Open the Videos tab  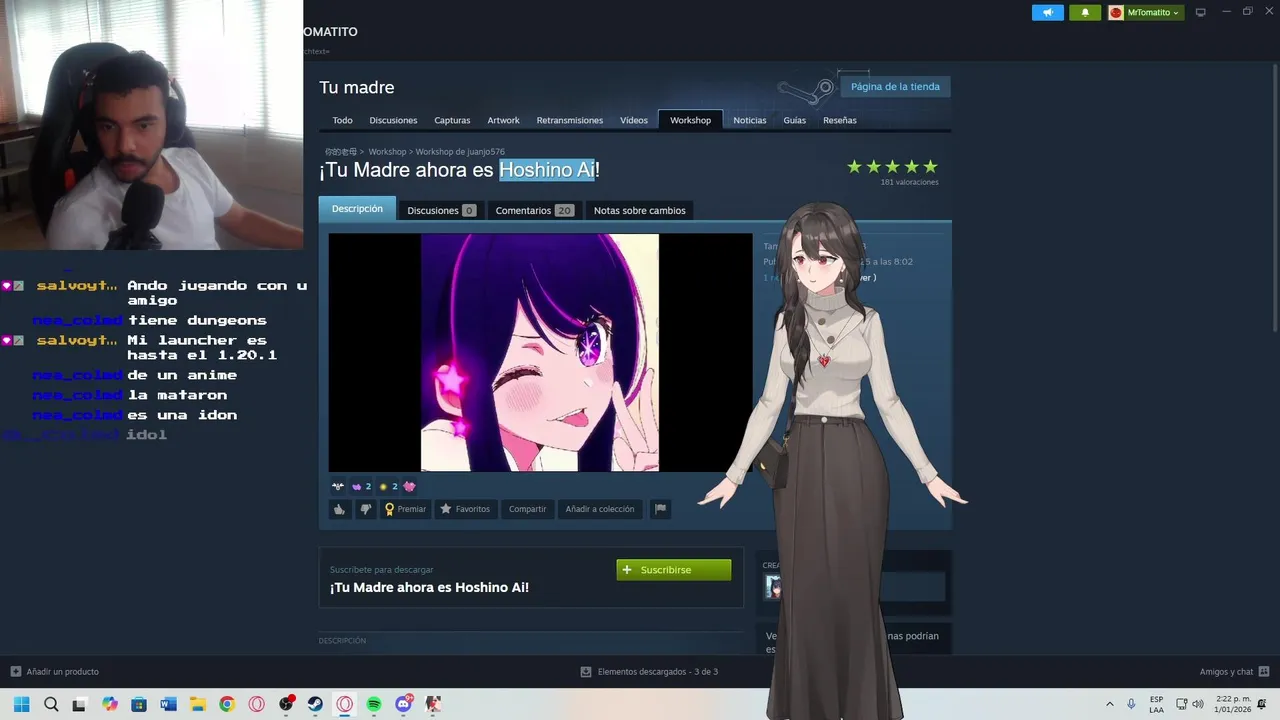[x=634, y=120]
